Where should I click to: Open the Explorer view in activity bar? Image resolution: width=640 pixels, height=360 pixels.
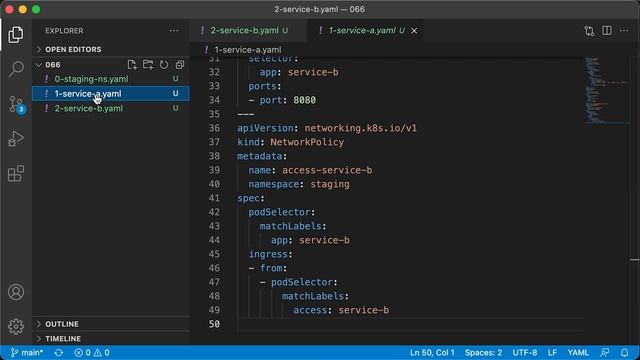pyautogui.click(x=16, y=35)
